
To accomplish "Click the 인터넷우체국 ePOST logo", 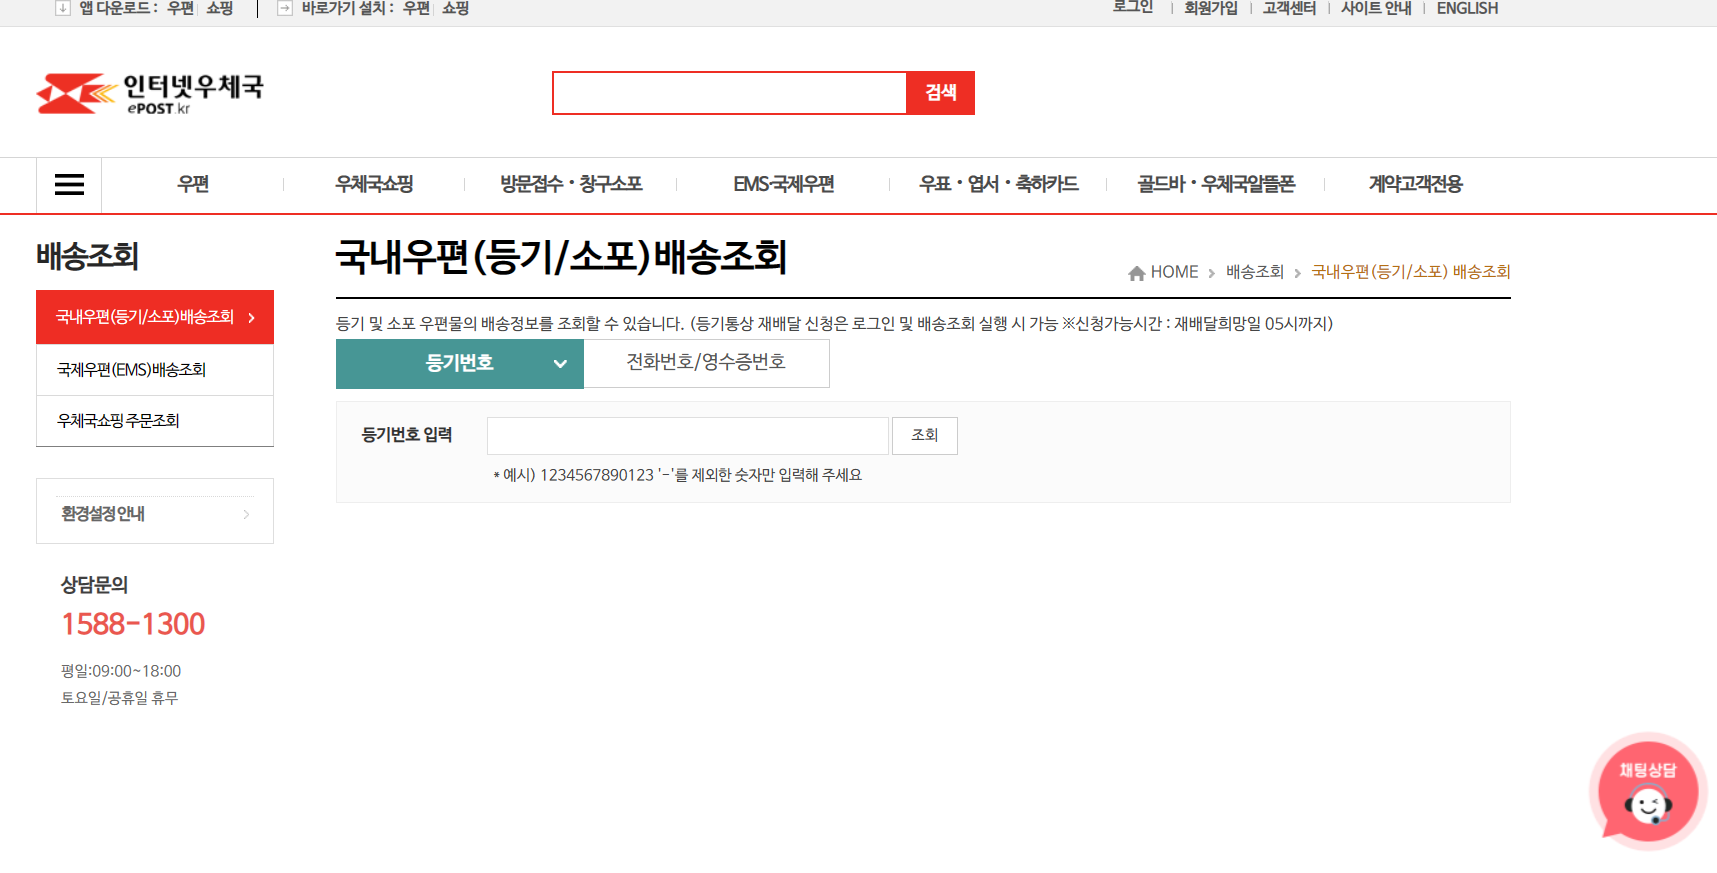I will point(150,93).
